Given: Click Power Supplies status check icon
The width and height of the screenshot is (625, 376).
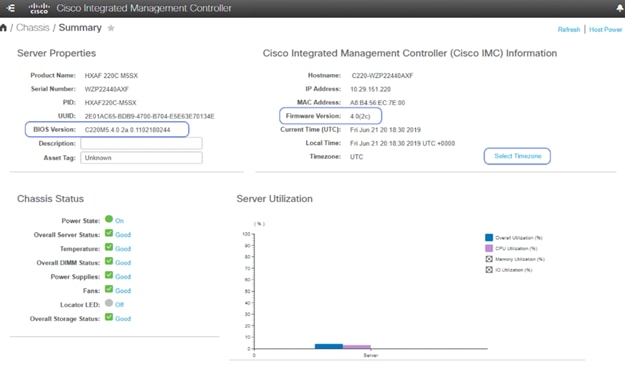Looking at the screenshot, I should click(x=109, y=275).
